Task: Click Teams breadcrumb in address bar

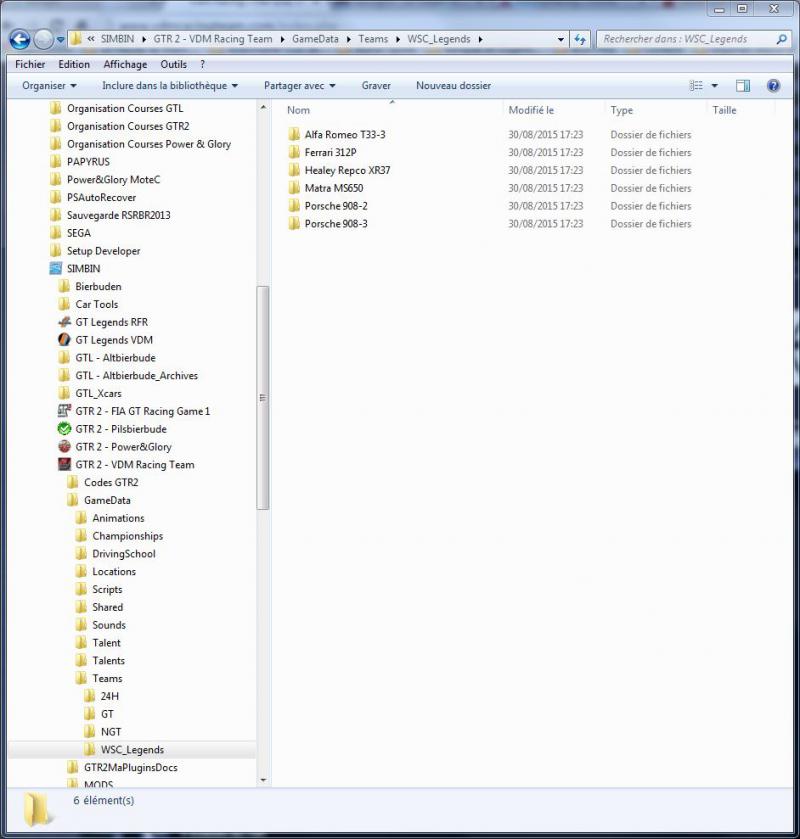Action: (373, 39)
